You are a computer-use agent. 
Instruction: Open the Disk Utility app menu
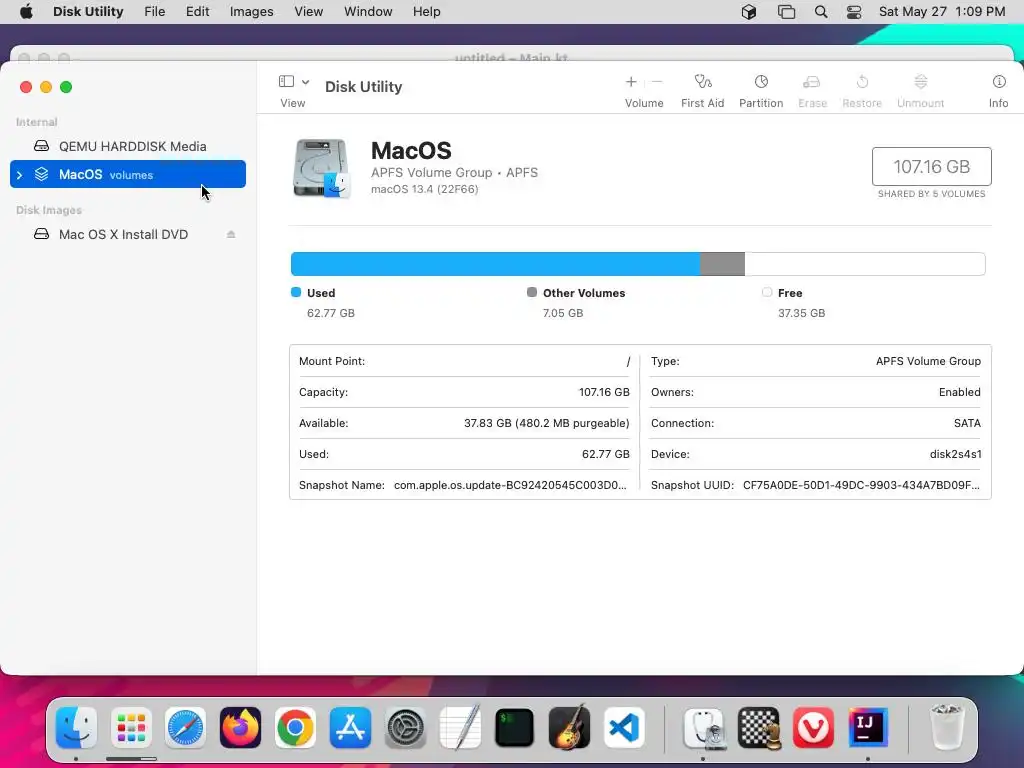[88, 12]
